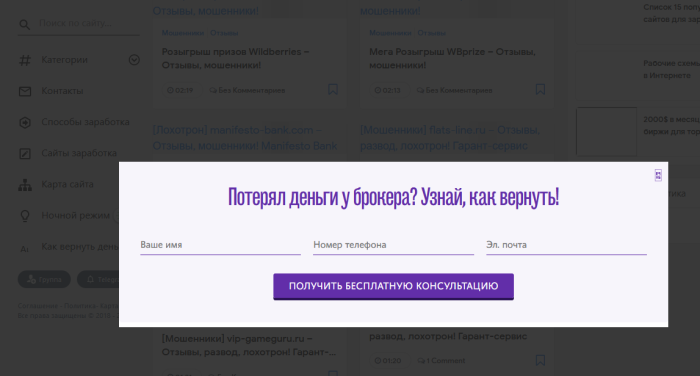
Task: Open "Список 15 популярных" sidebar article
Action: click(671, 13)
